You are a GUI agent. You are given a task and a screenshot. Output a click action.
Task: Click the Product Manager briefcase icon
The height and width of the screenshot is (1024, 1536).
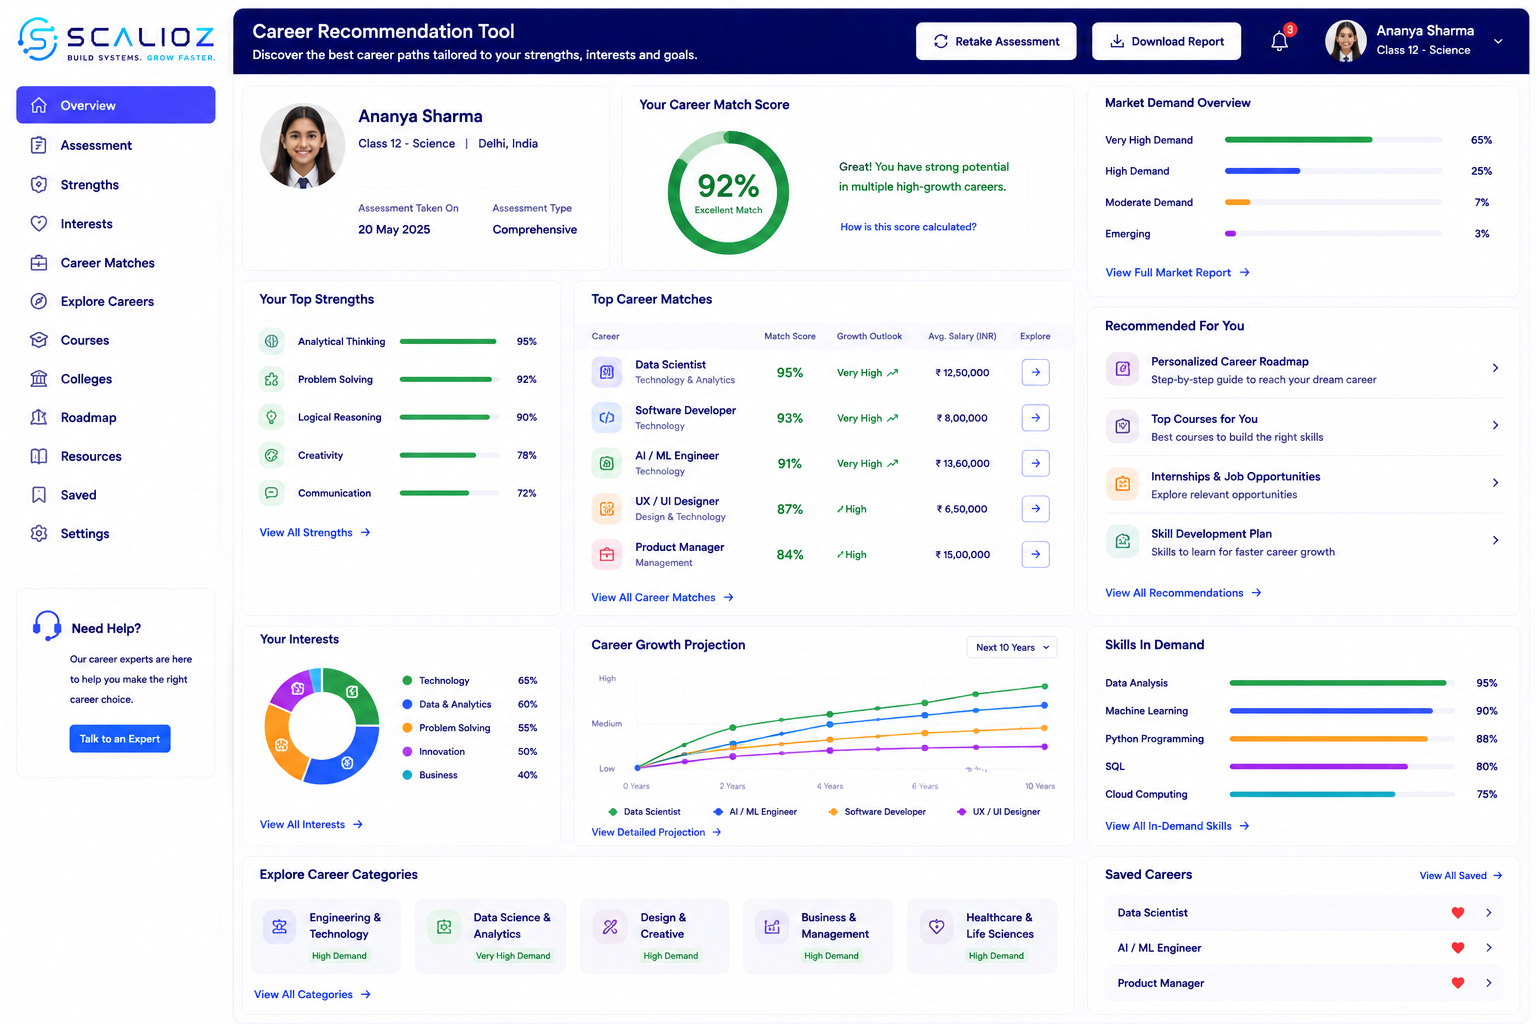point(607,554)
